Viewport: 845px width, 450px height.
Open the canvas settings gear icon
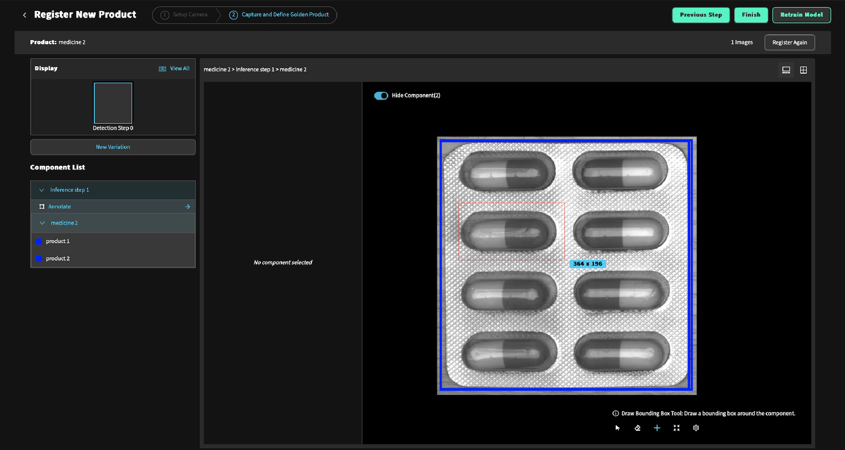(x=696, y=428)
